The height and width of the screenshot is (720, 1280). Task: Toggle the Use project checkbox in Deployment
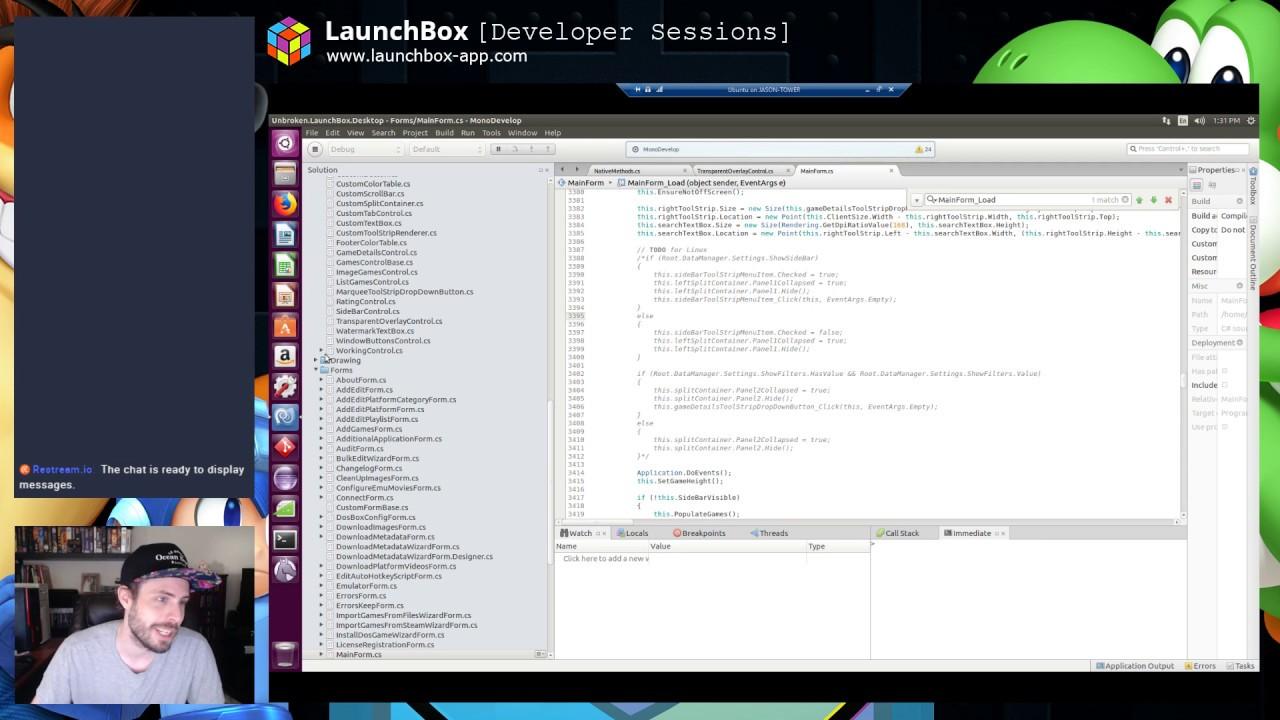click(x=1224, y=427)
